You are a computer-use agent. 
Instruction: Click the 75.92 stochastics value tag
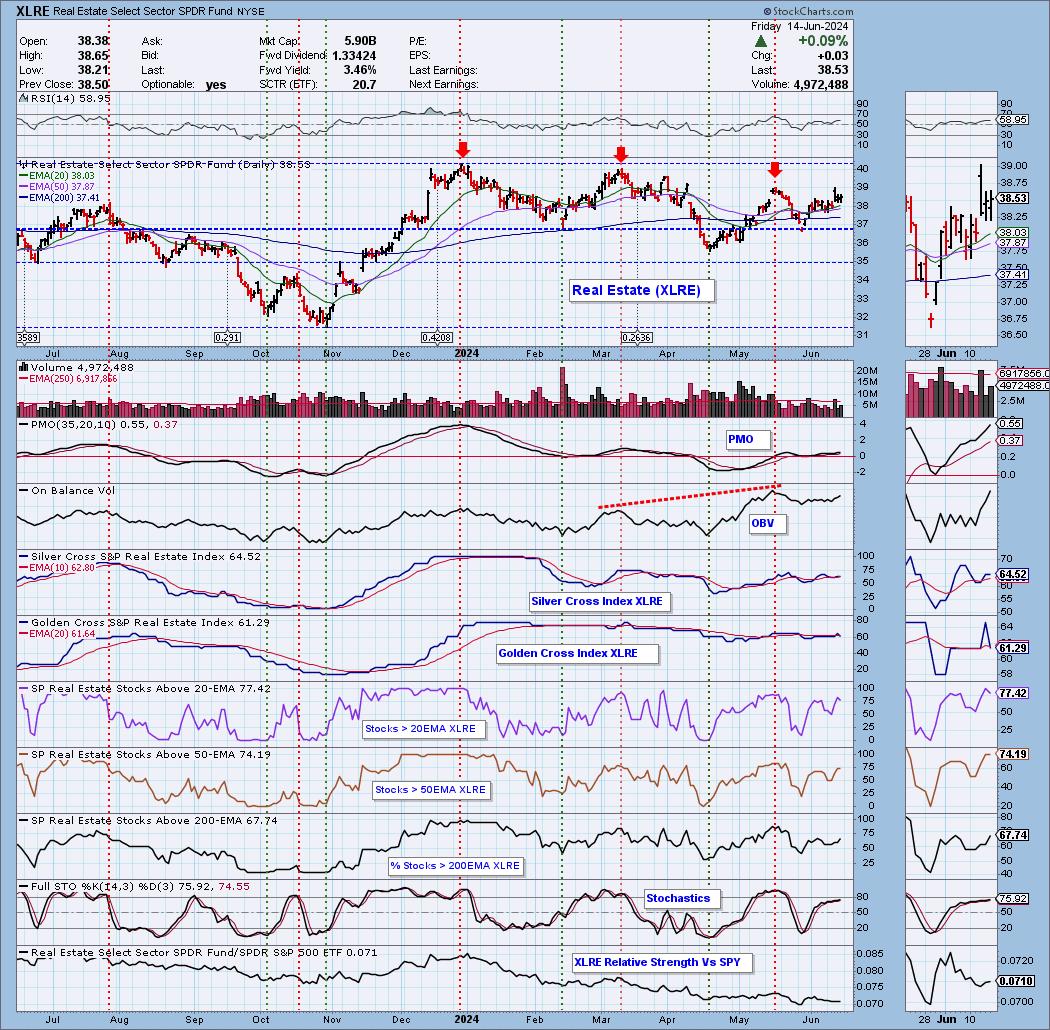pos(1012,898)
